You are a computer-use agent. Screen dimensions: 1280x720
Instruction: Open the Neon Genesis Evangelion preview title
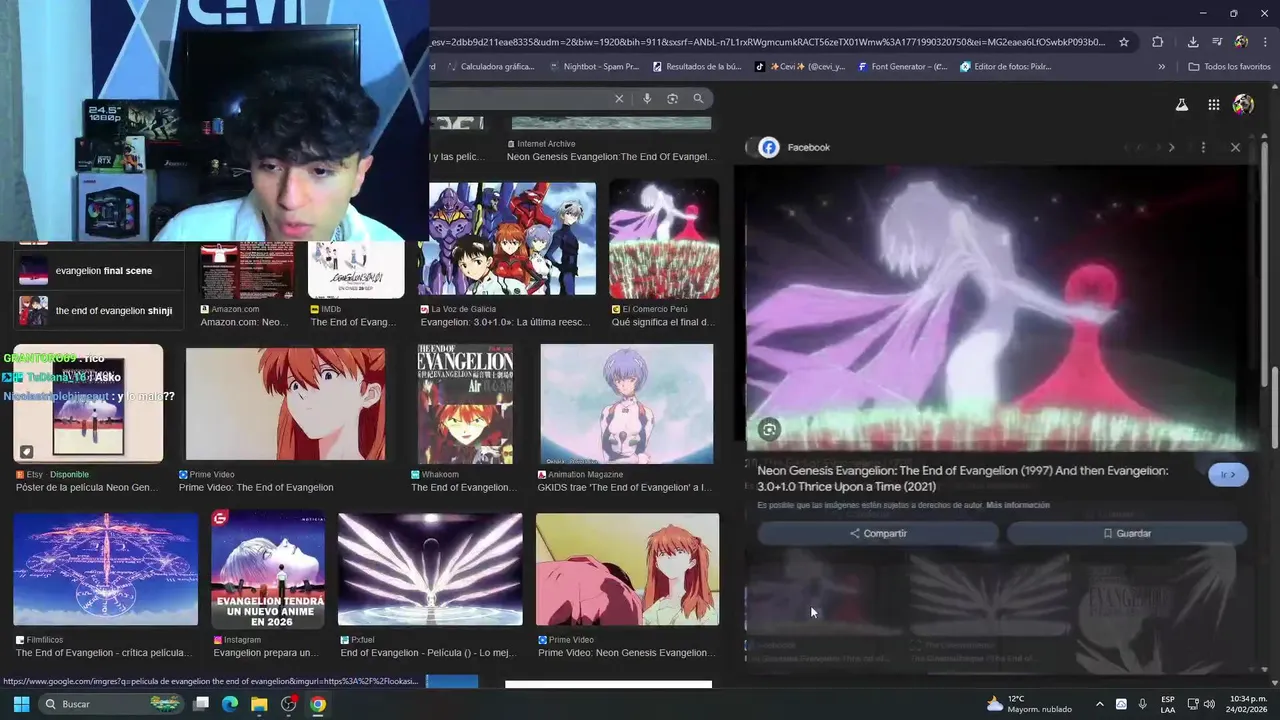coord(963,478)
